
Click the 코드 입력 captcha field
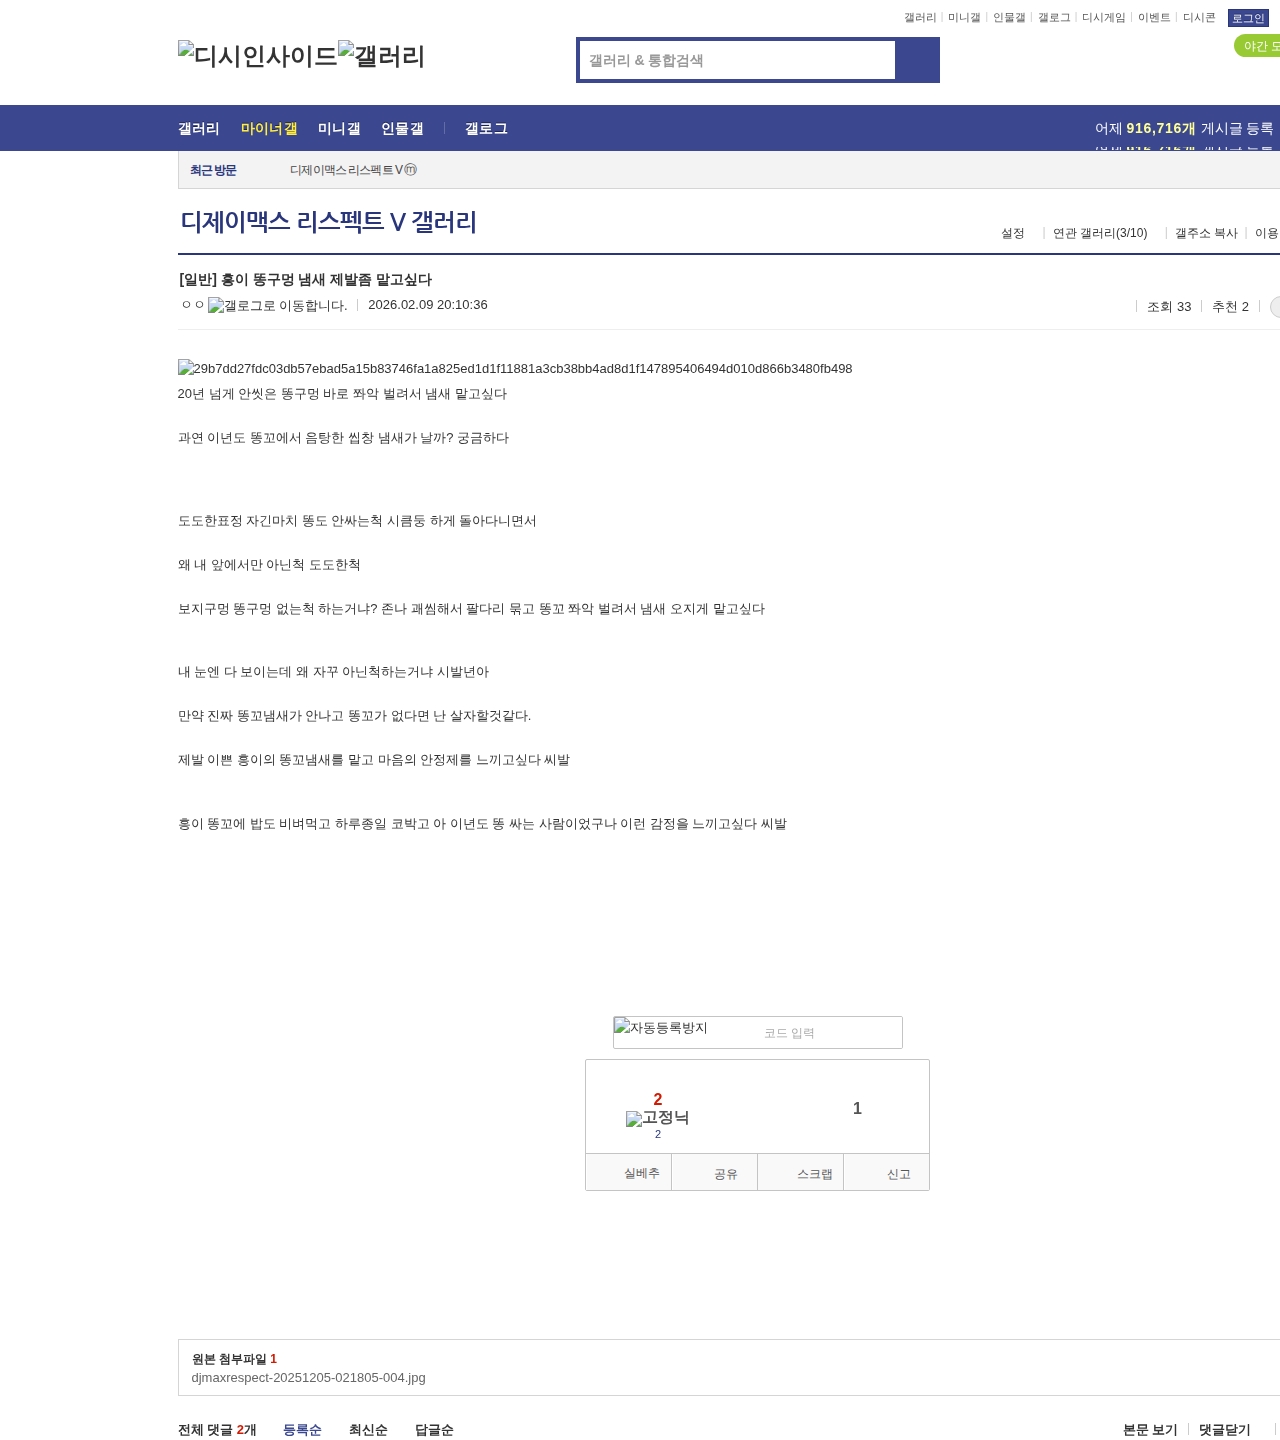pyautogui.click(x=829, y=1033)
